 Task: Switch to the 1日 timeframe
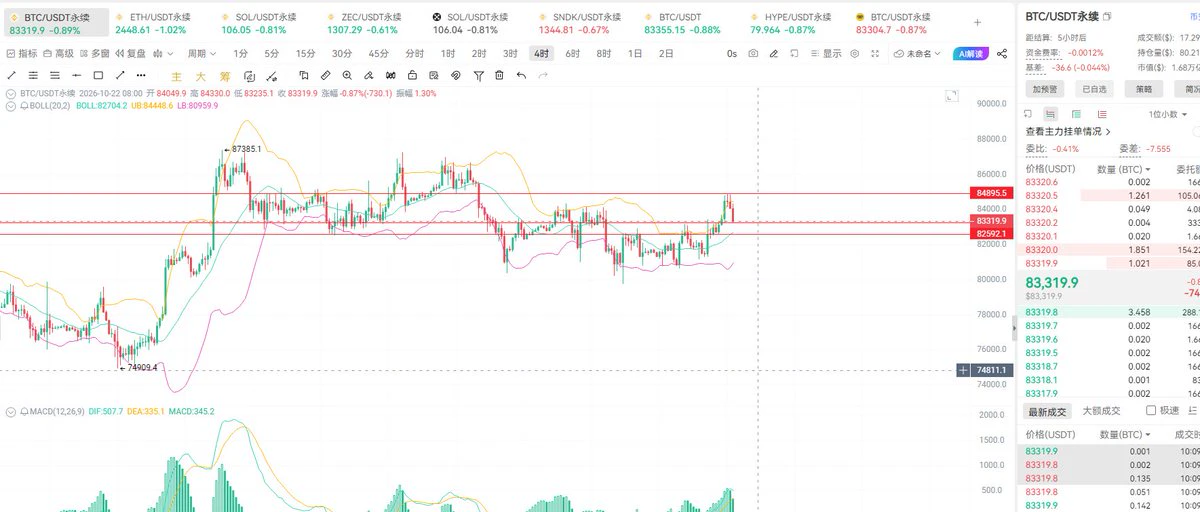coord(635,54)
